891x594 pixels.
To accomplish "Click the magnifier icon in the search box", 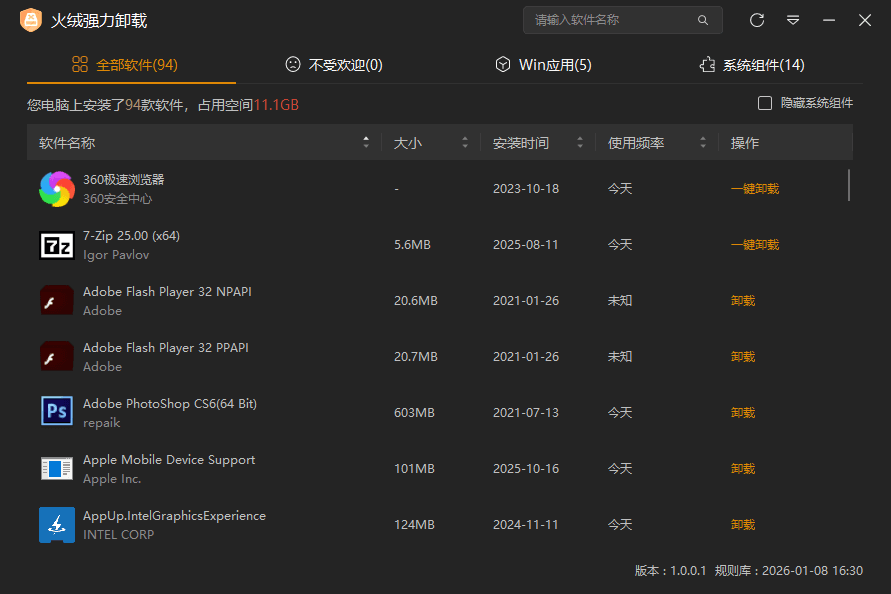I will [x=703, y=20].
